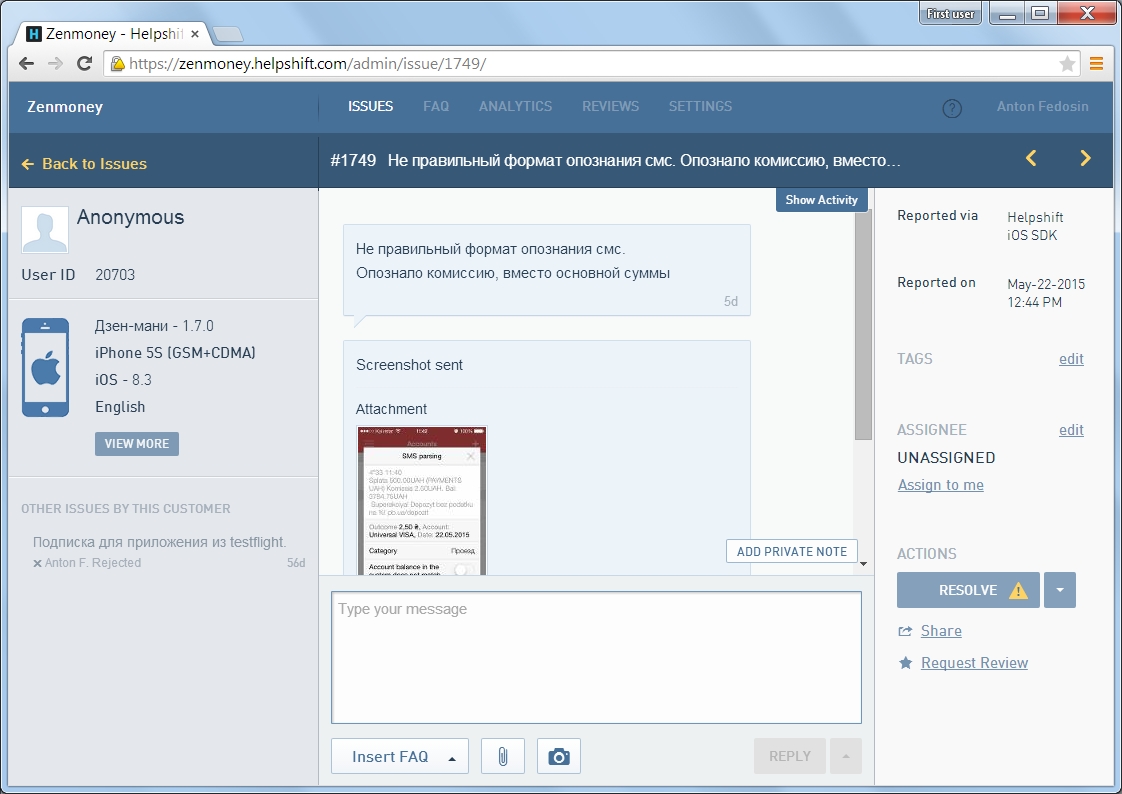Image resolution: width=1122 pixels, height=794 pixels.
Task: Click the User ID value 20703
Action: 115,275
